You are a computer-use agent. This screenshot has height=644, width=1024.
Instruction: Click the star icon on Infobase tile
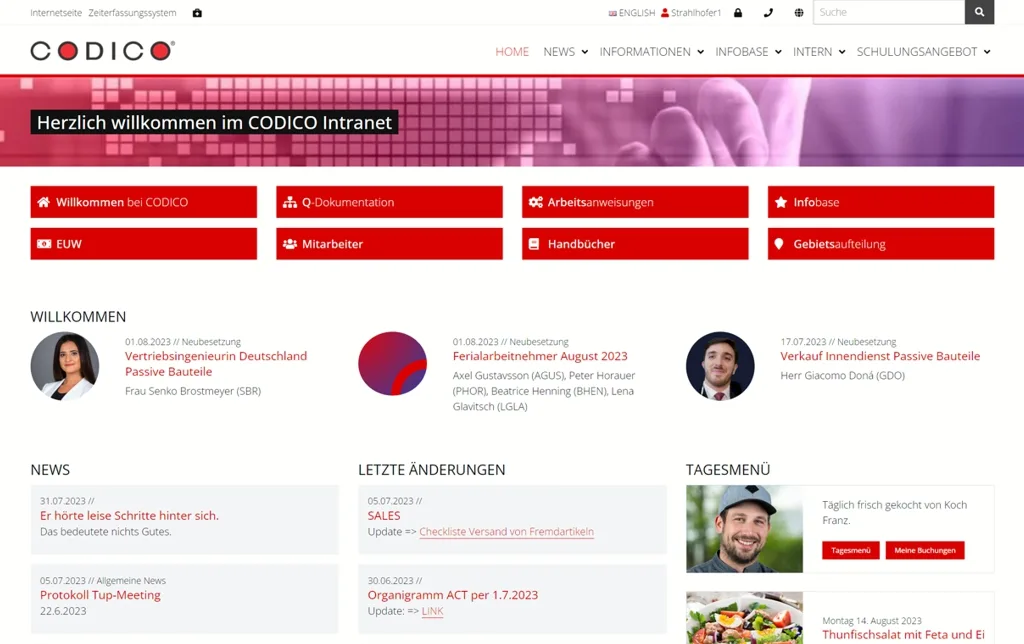coord(780,202)
